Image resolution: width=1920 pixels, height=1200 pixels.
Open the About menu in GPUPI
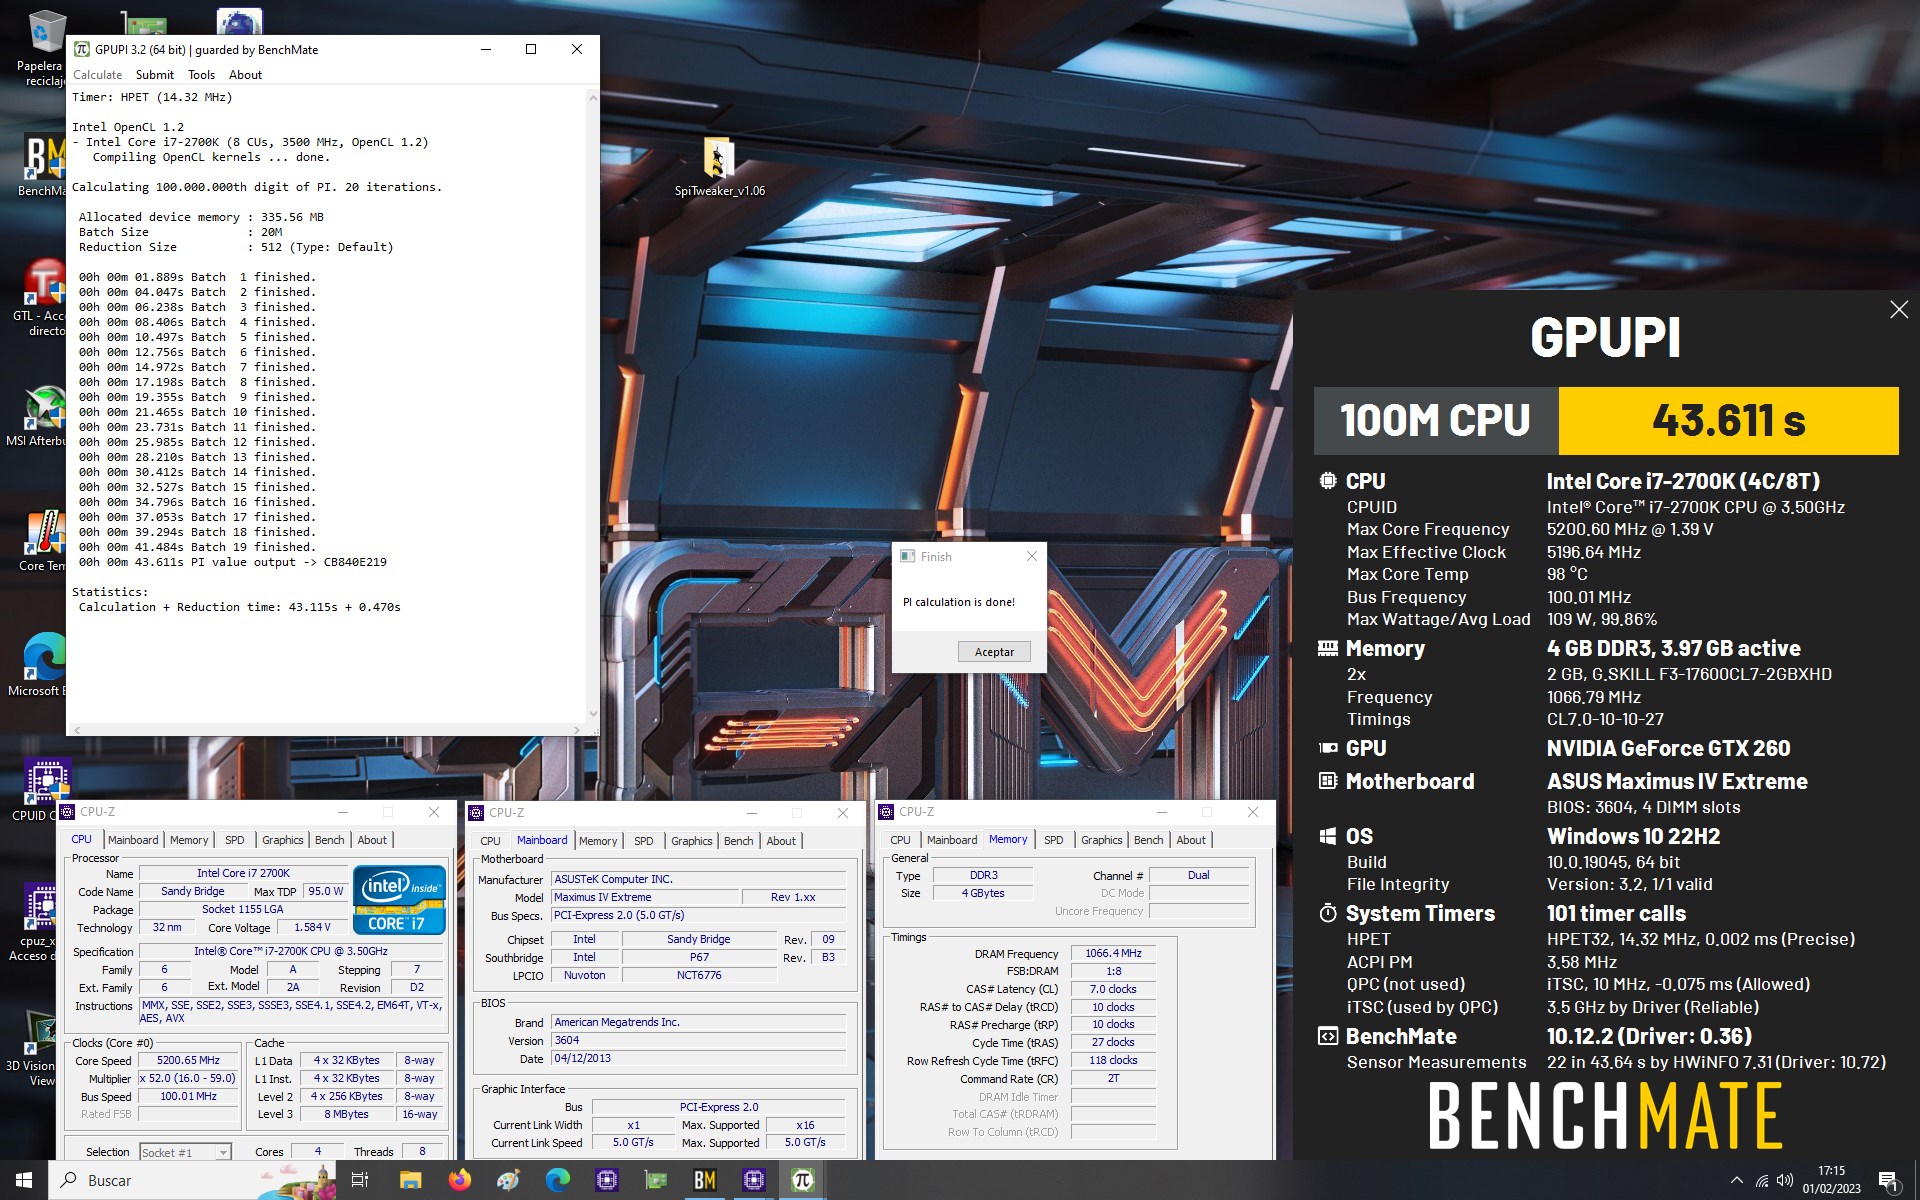(245, 75)
